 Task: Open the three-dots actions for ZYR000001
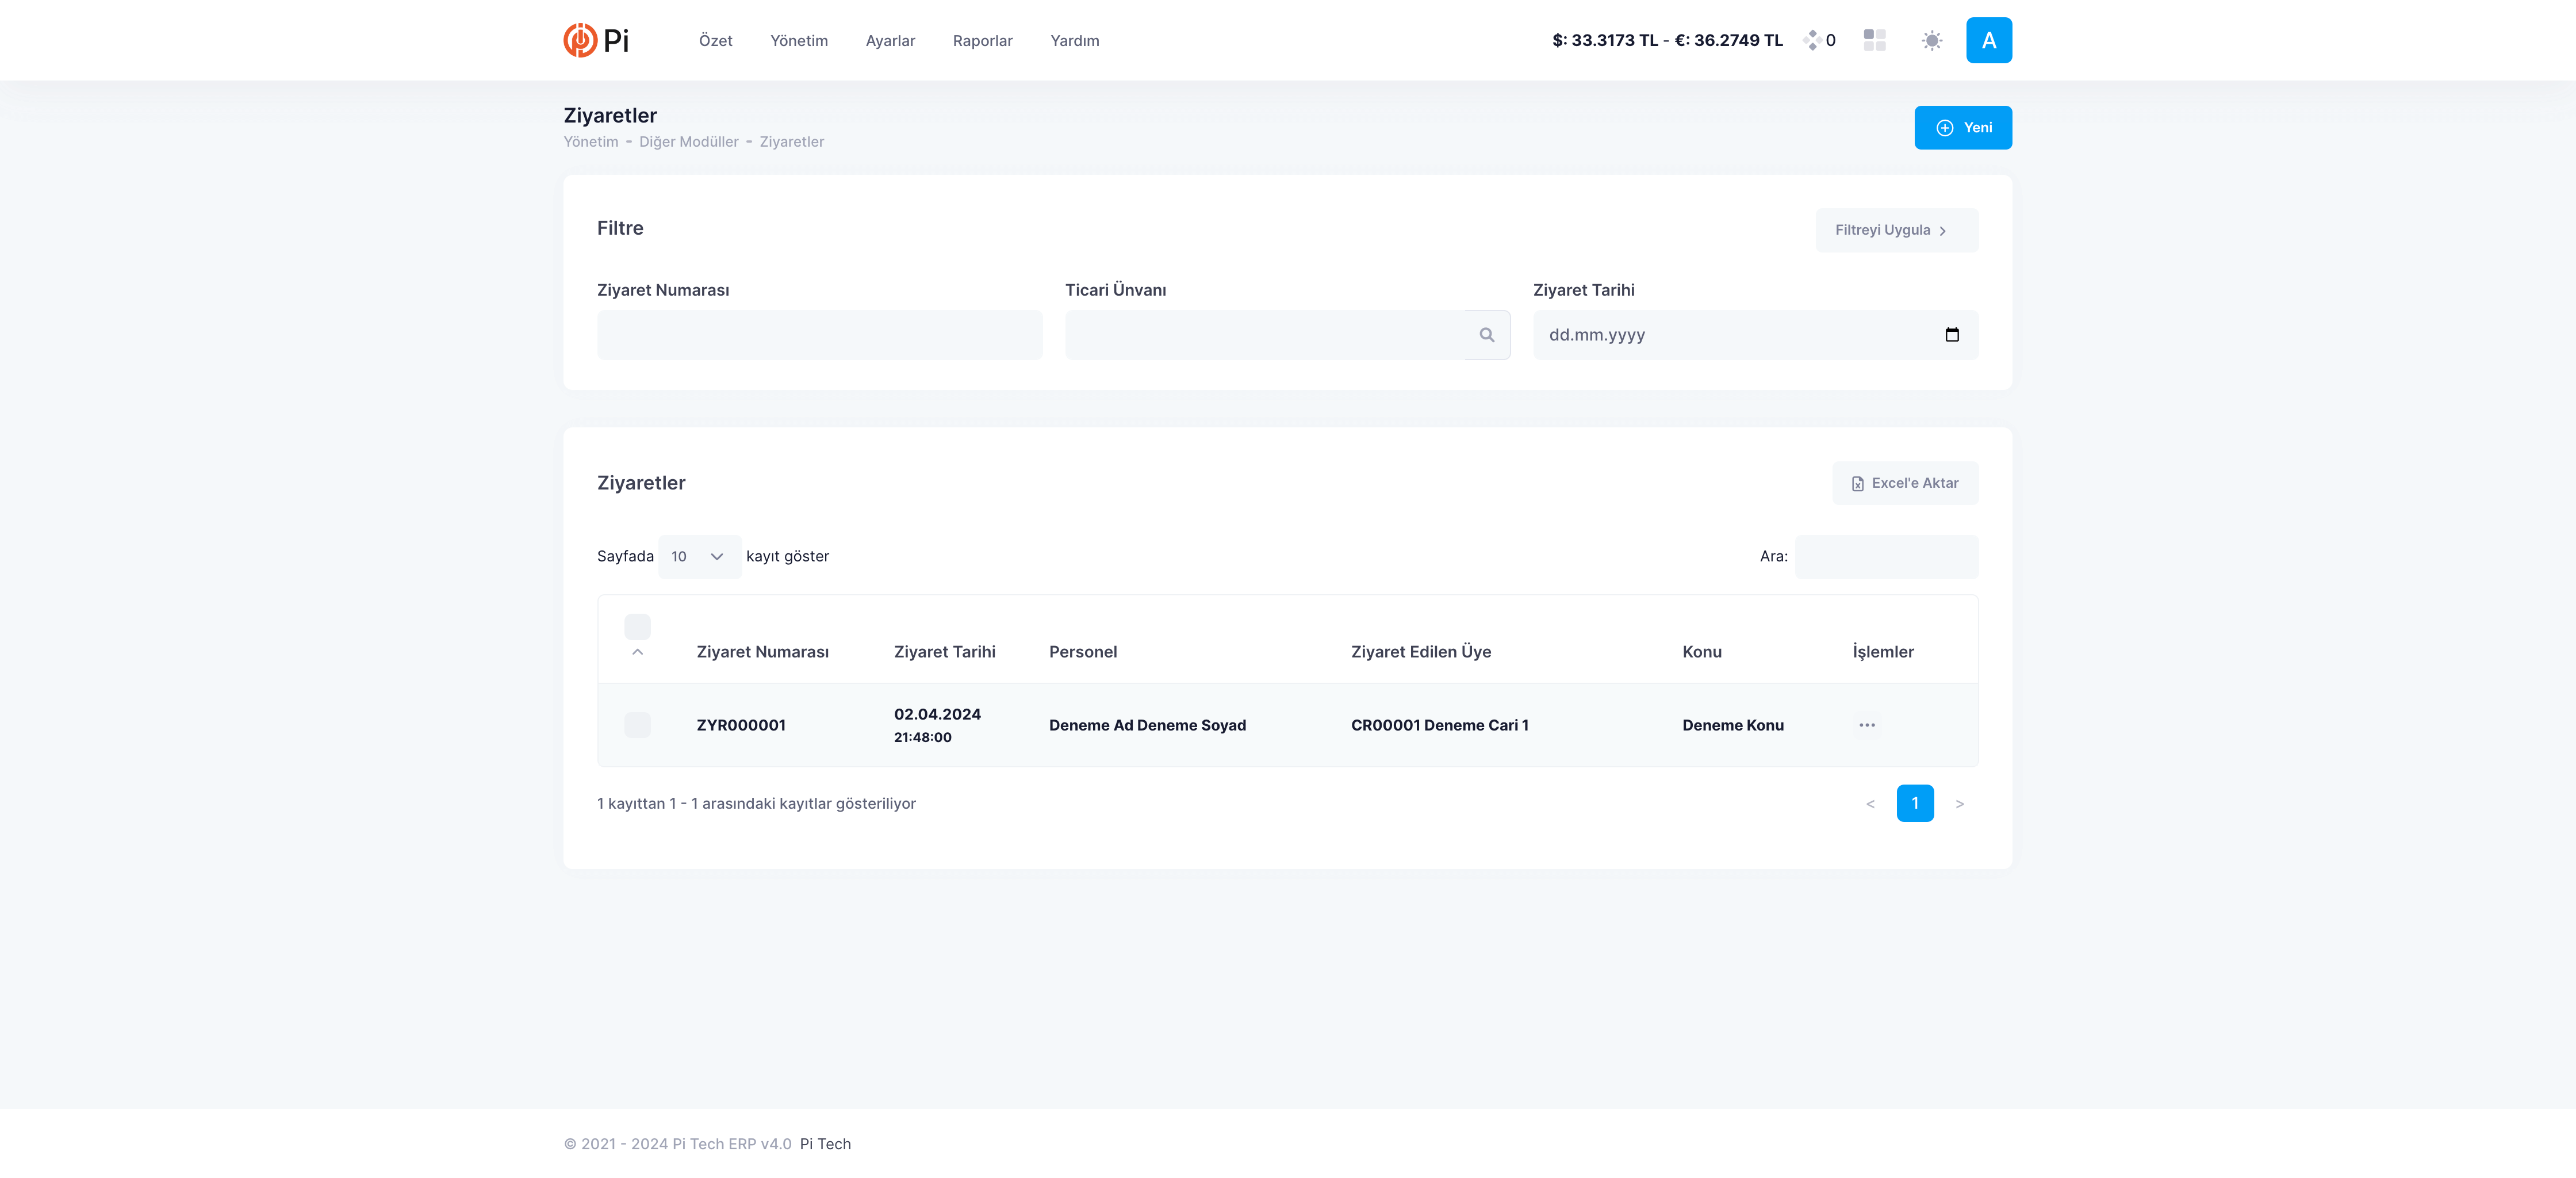[x=1866, y=725]
